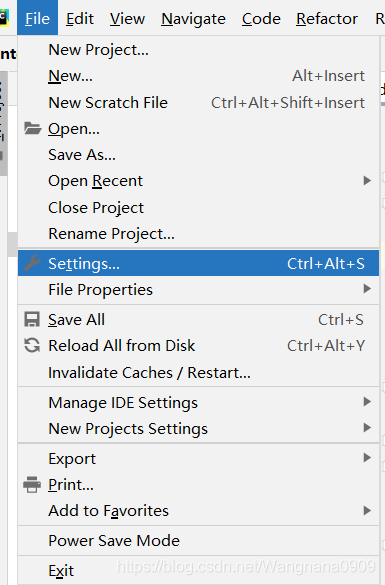Click the printer icon beside Print

coord(32,484)
